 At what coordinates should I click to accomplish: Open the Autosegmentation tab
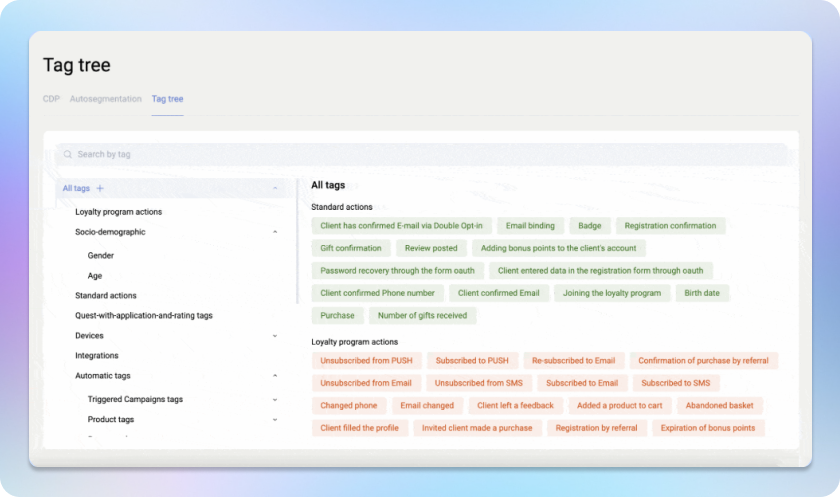pyautogui.click(x=106, y=99)
